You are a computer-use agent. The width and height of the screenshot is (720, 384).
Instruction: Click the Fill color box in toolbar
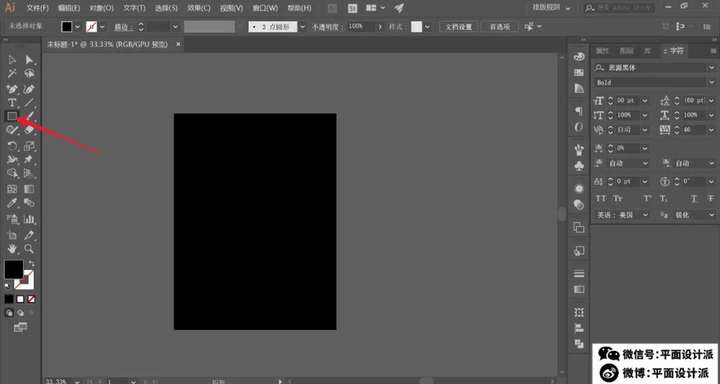point(14,270)
